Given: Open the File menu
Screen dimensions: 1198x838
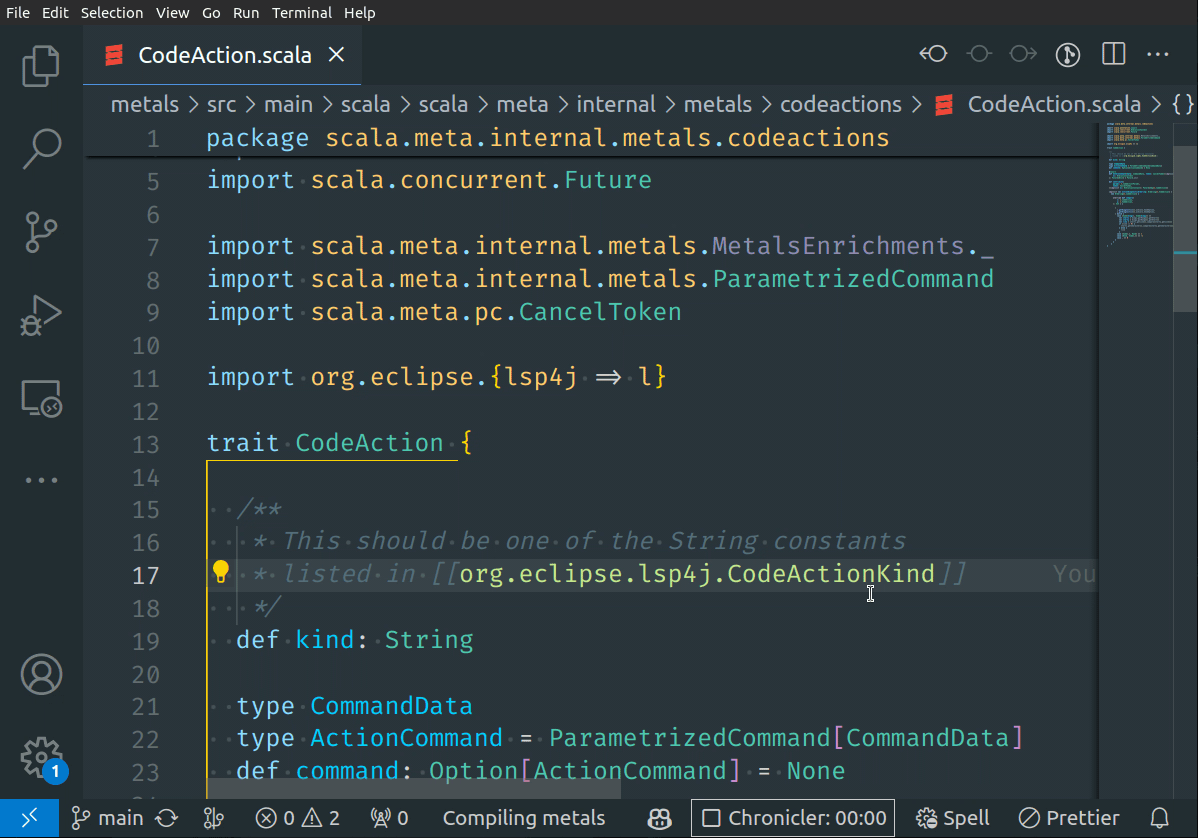Looking at the screenshot, I should click(x=18, y=13).
